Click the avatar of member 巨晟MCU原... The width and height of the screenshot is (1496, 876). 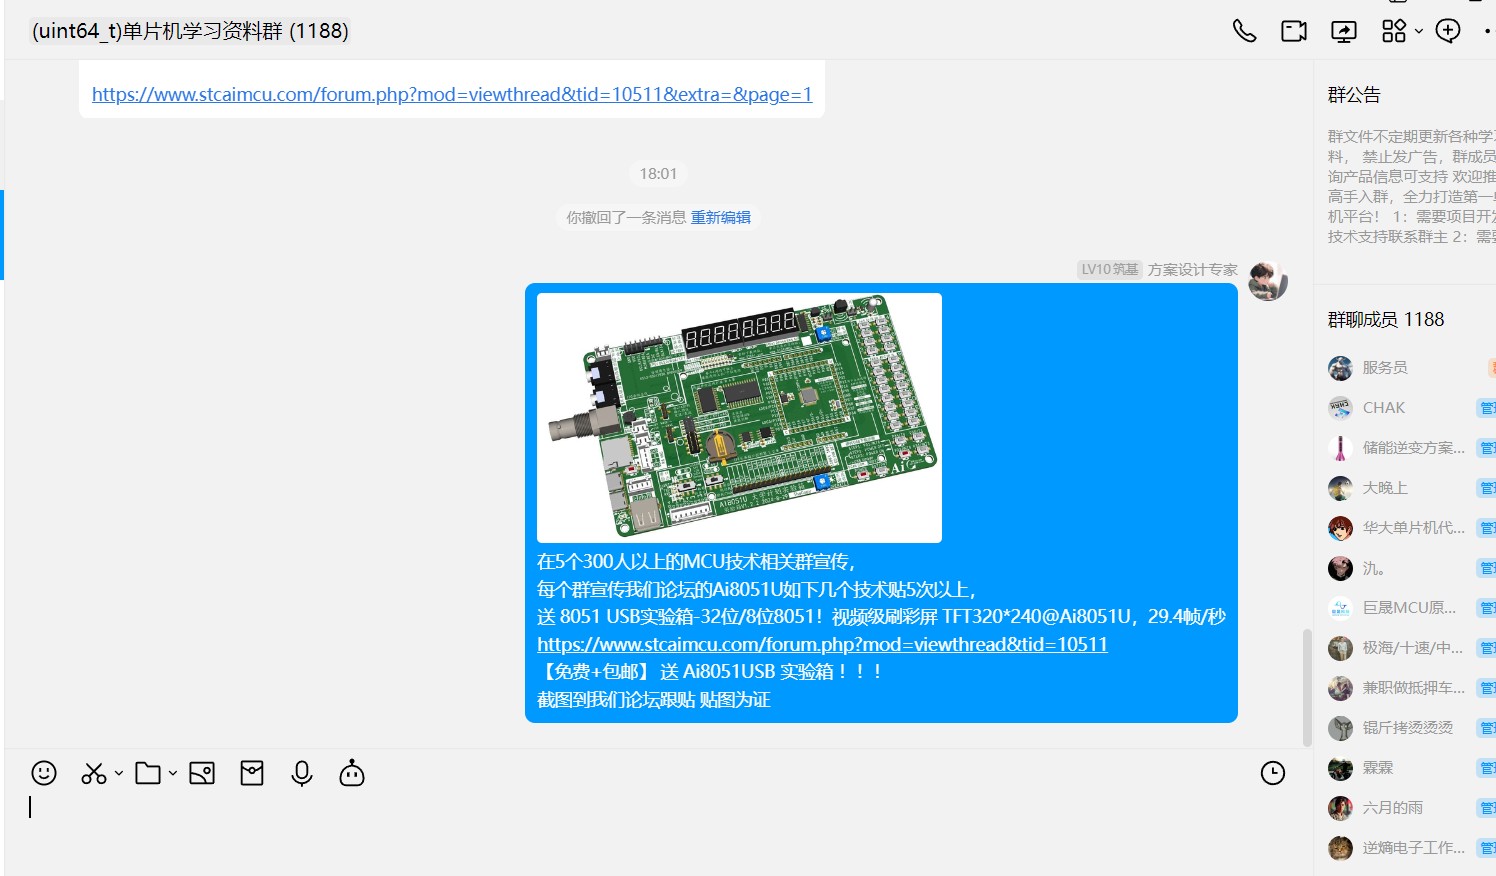1341,608
